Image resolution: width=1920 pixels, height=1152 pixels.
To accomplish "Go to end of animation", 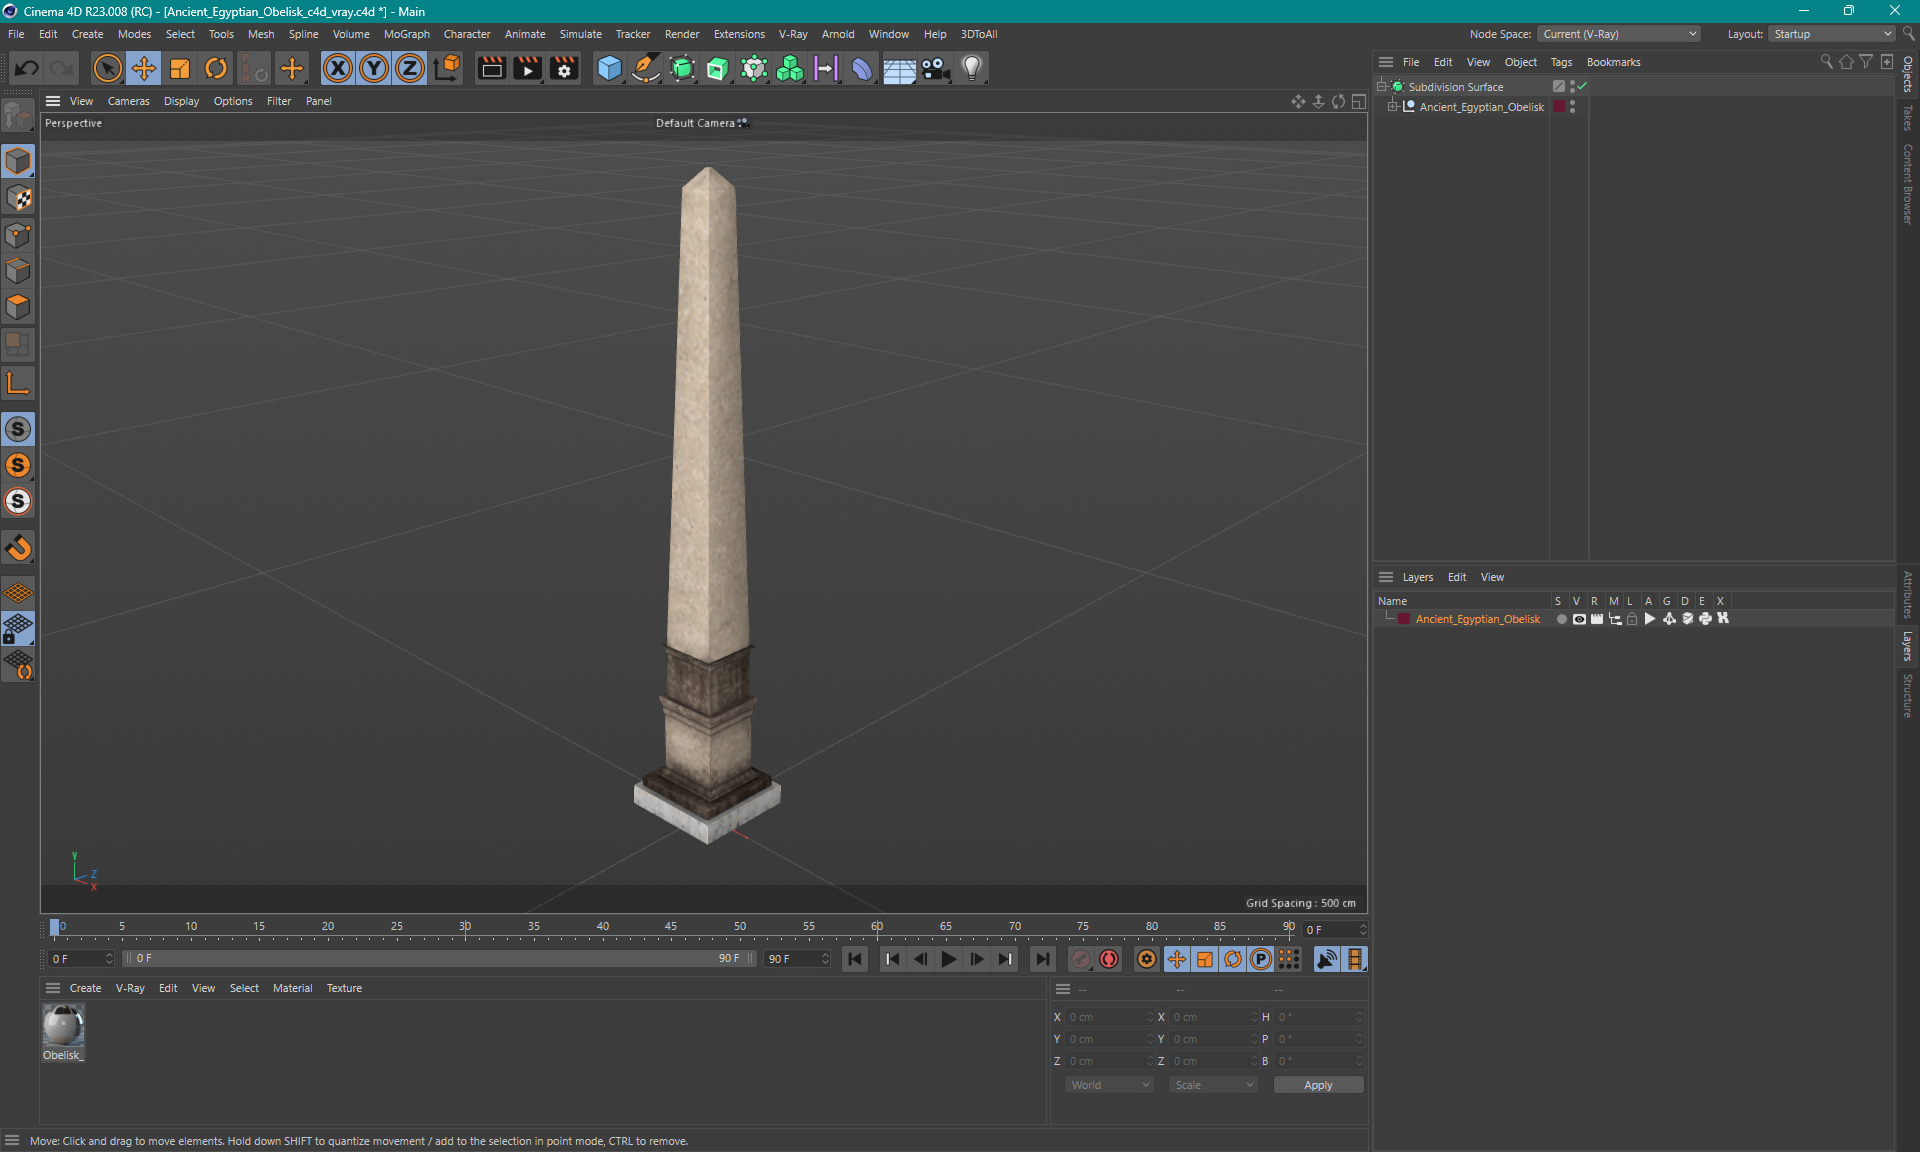I will click(1043, 959).
